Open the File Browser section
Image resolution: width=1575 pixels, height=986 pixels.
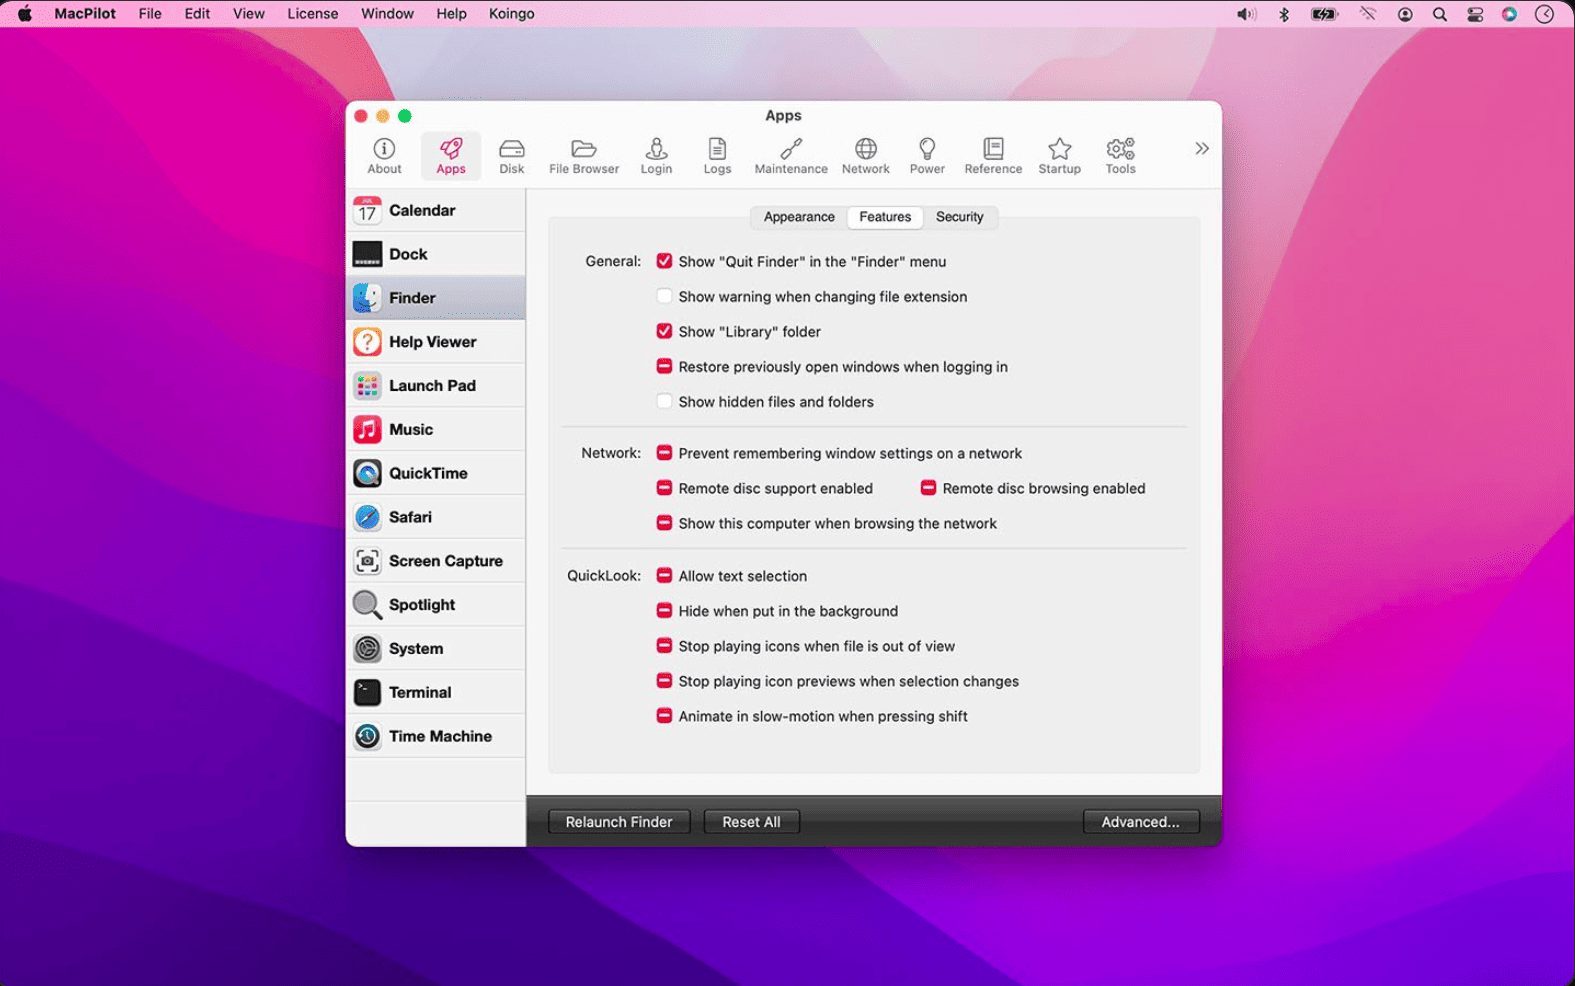584,156
